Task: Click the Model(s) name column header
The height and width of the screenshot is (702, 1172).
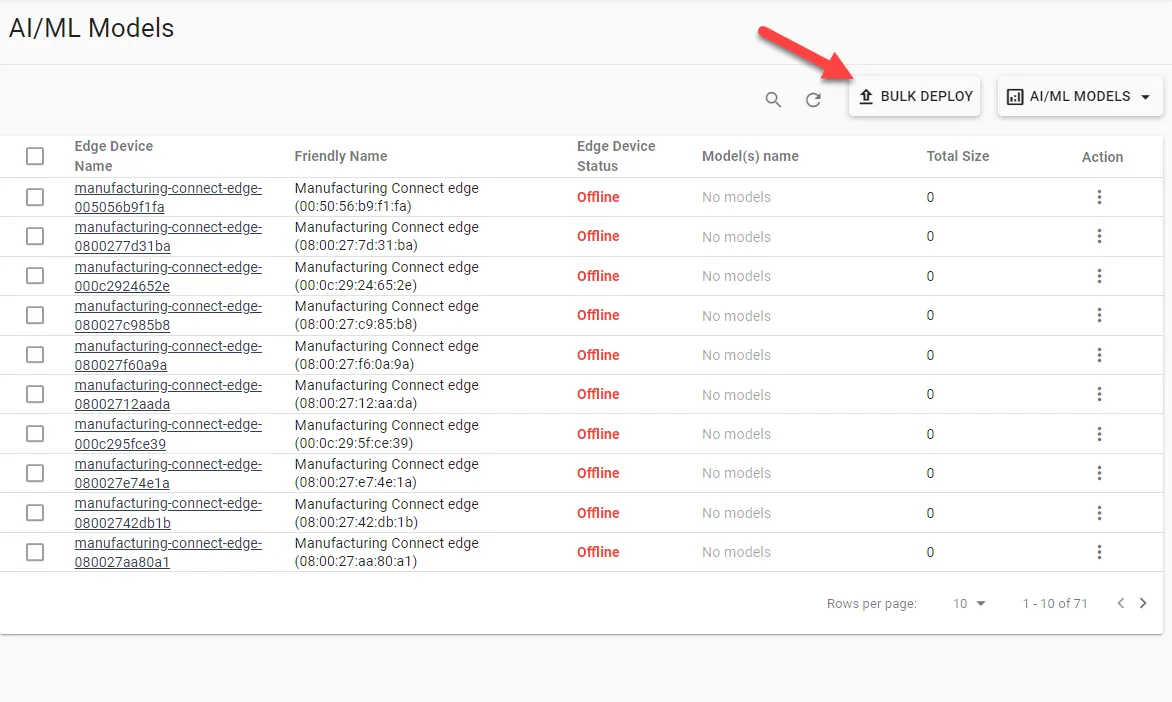Action: [x=750, y=156]
